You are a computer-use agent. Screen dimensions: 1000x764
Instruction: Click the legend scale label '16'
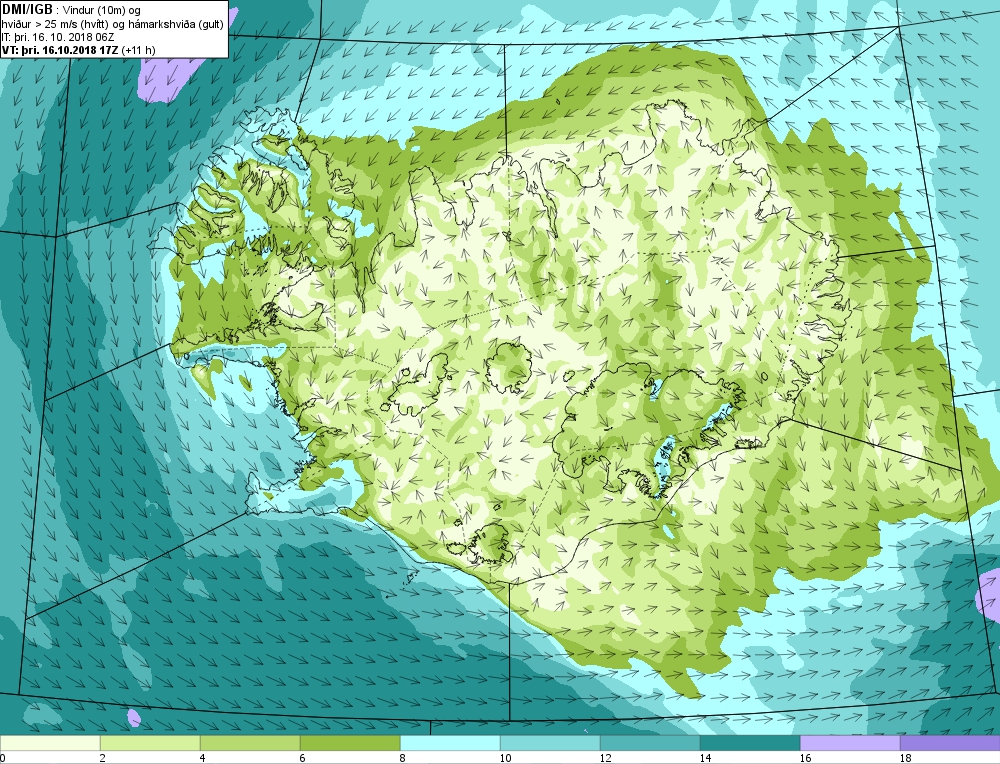click(805, 758)
